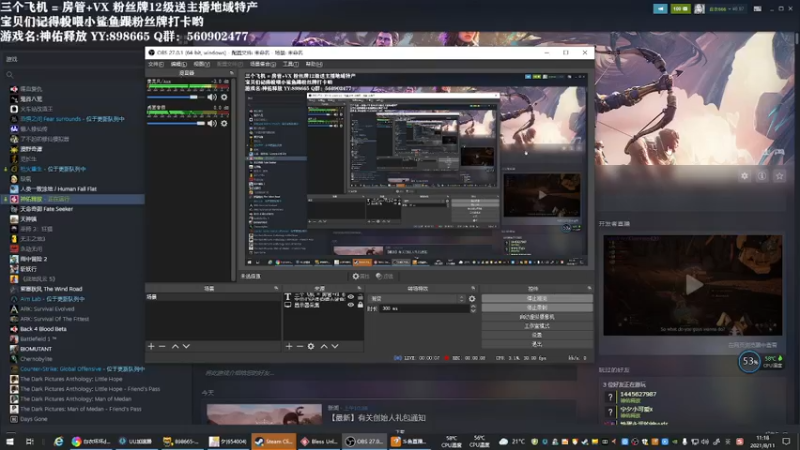Viewport: 800px width, 450px height.
Task: Click the 停止推流 button
Action: (537, 298)
